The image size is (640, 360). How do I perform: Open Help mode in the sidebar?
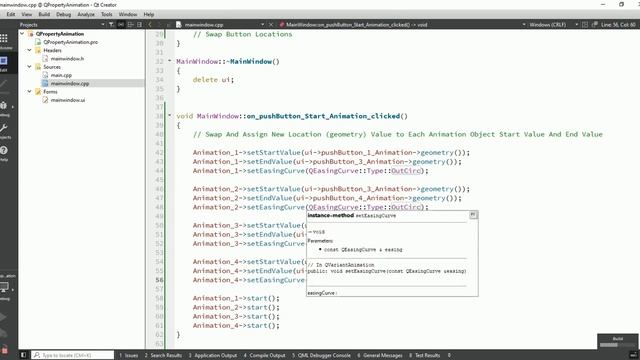tap(4, 153)
